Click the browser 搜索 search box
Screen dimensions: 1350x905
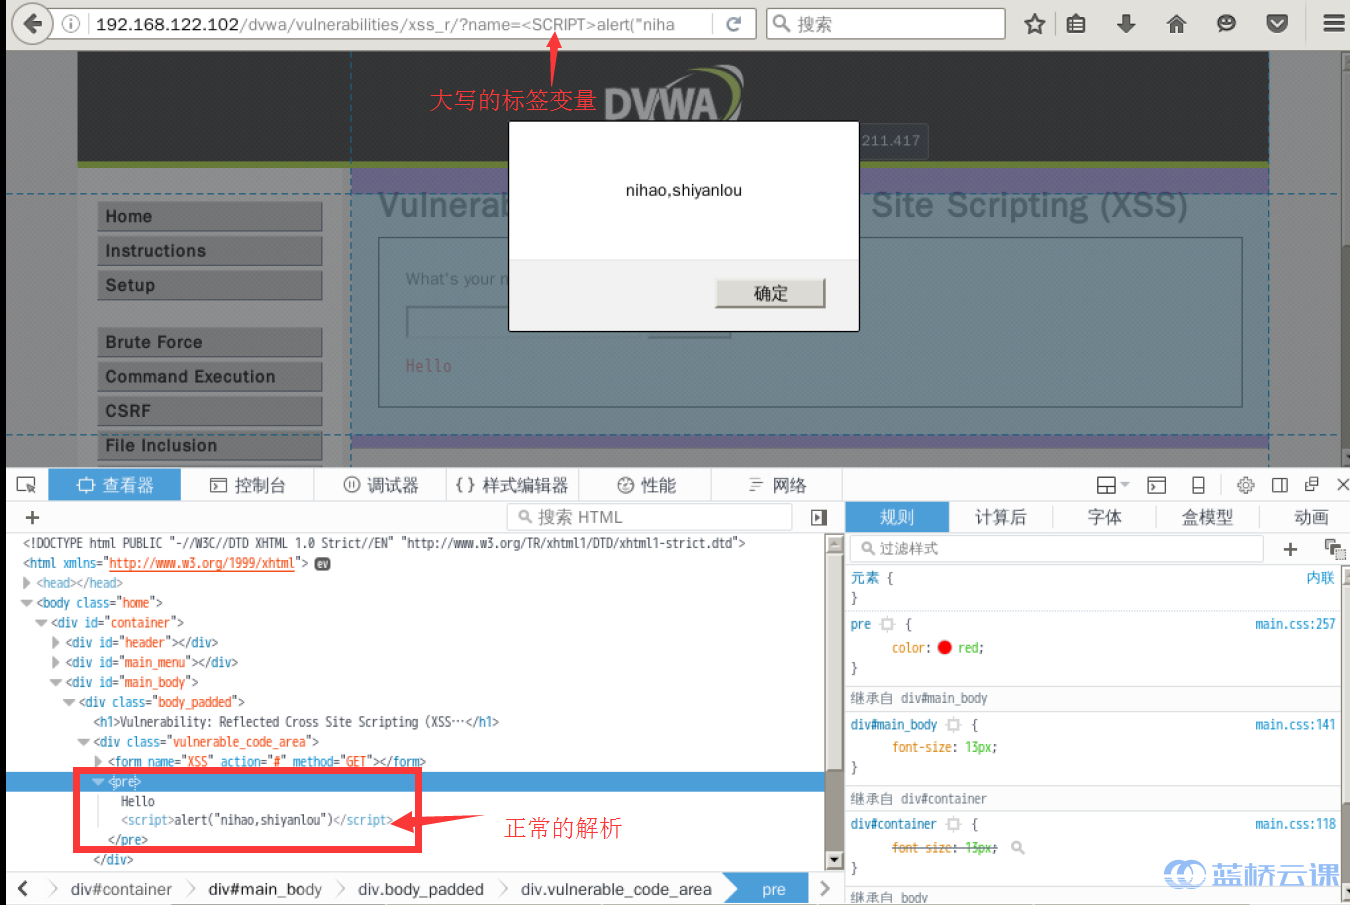coord(886,24)
